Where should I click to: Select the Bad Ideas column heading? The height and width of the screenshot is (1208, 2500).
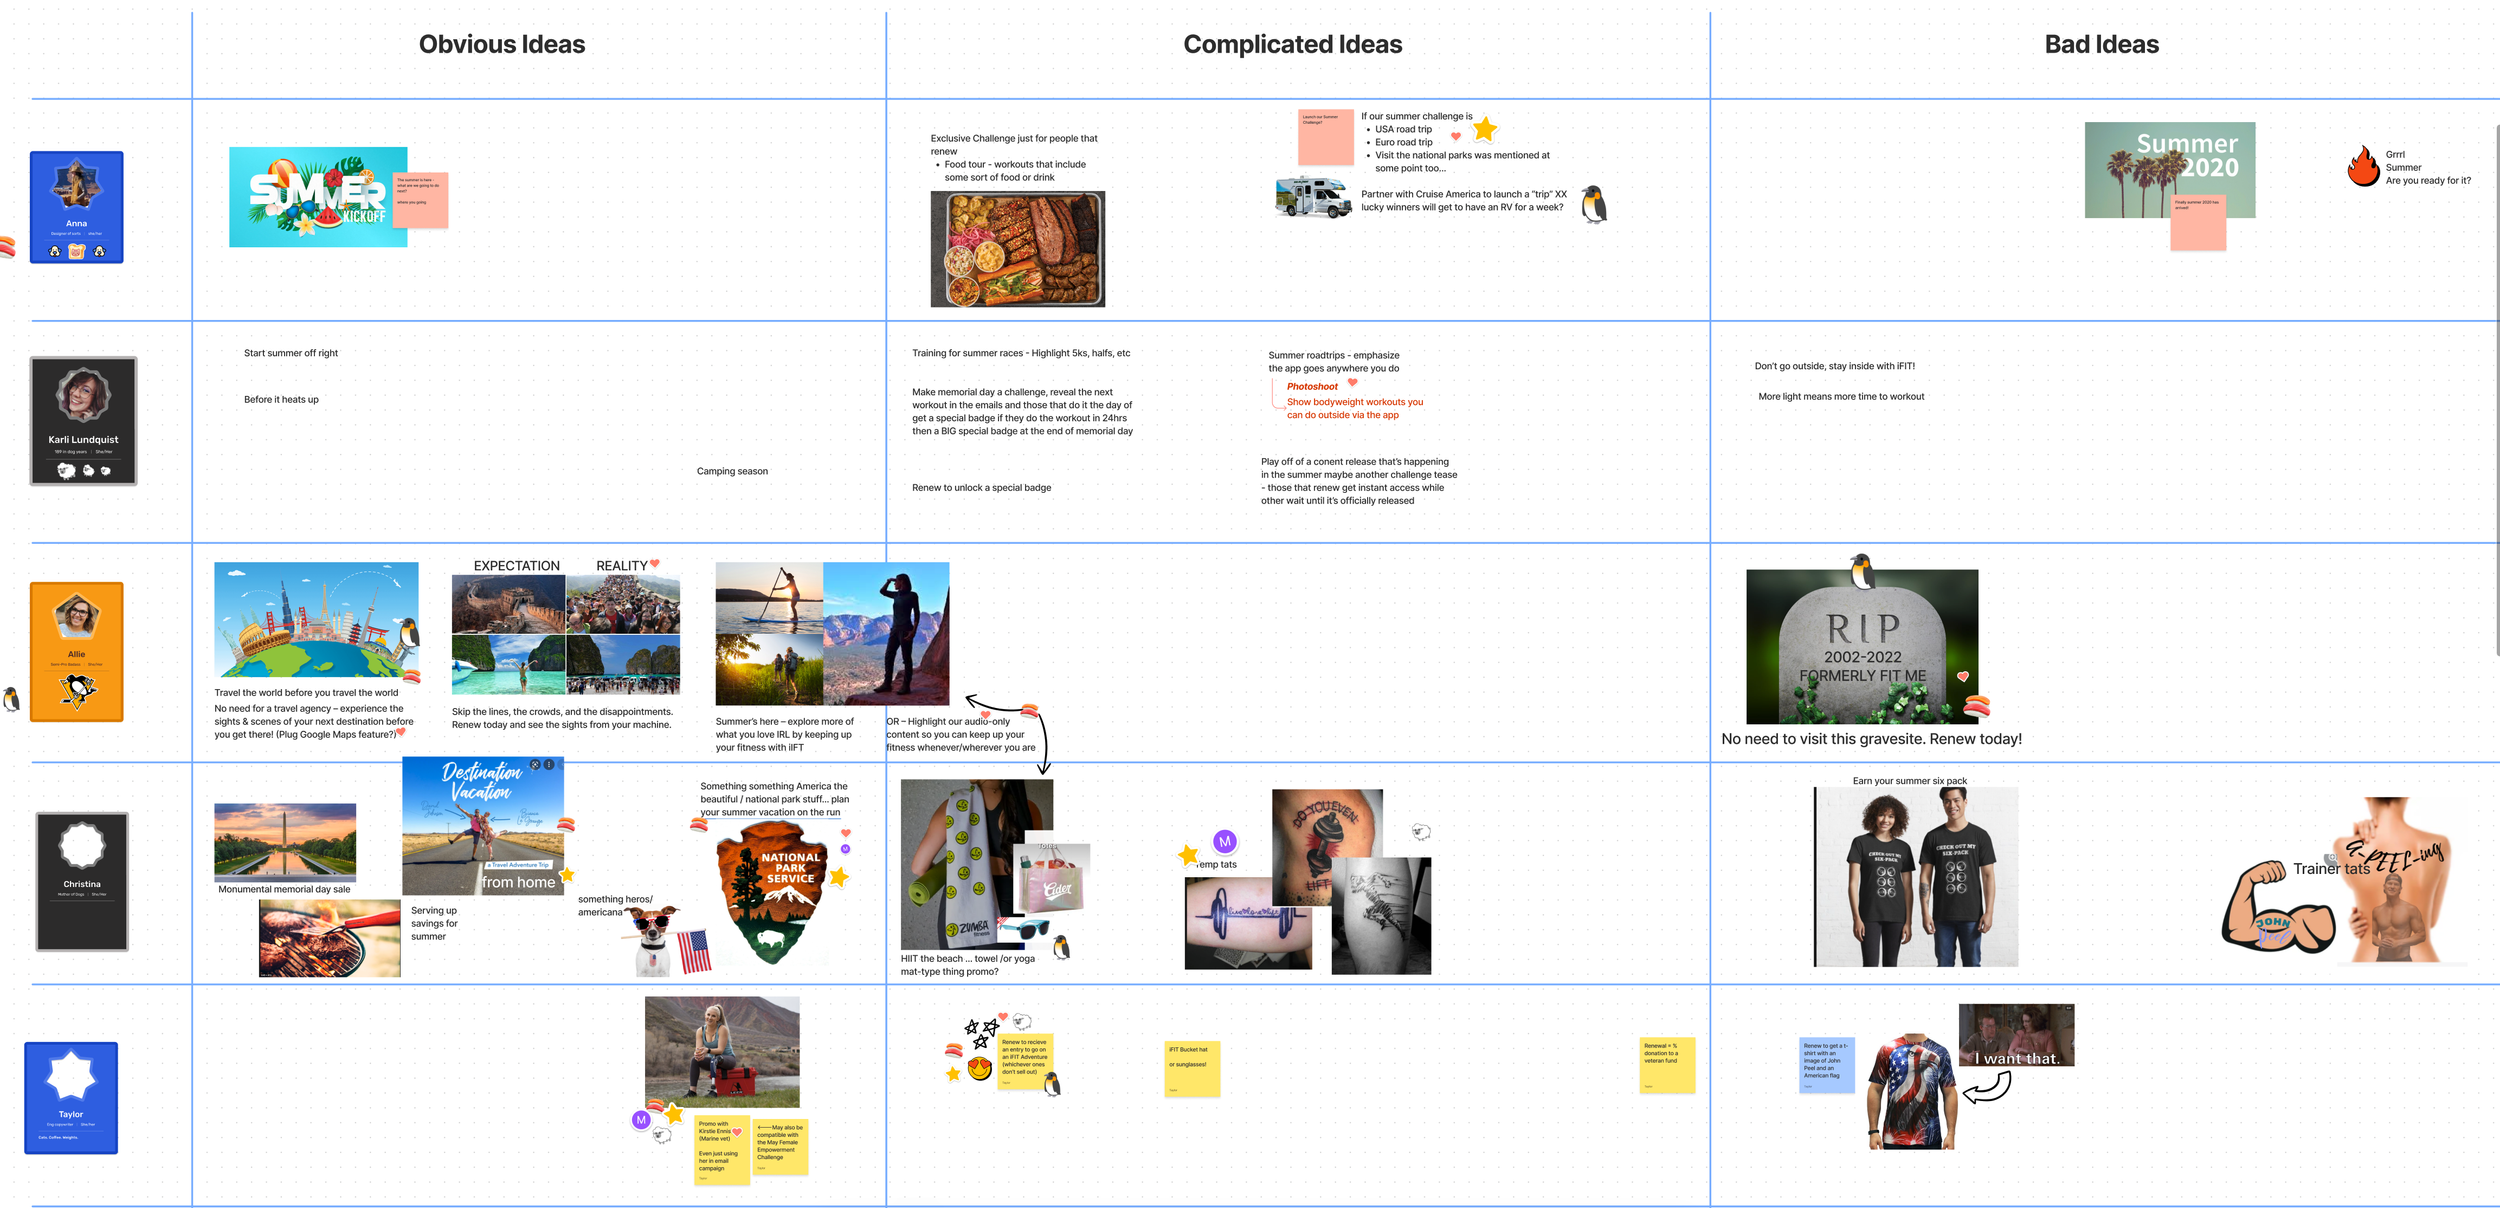[x=2101, y=44]
